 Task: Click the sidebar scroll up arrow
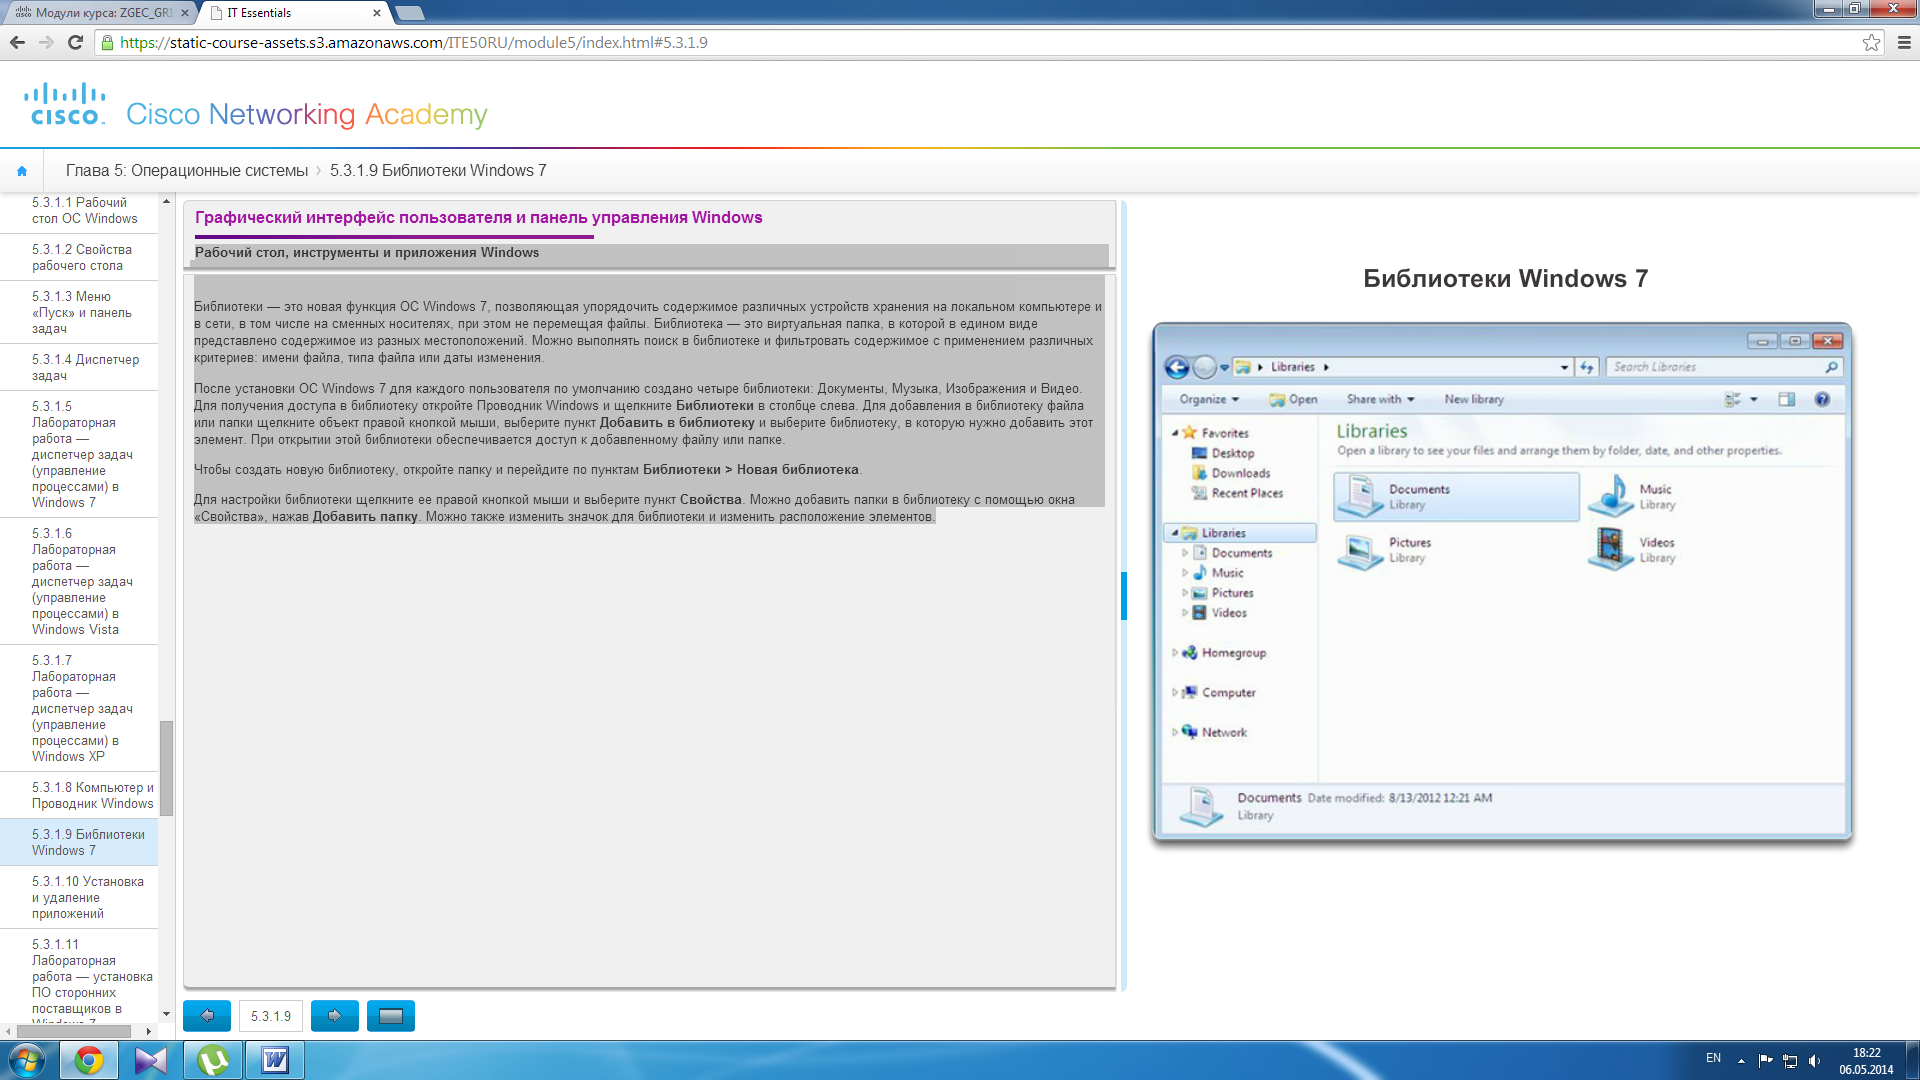(166, 201)
